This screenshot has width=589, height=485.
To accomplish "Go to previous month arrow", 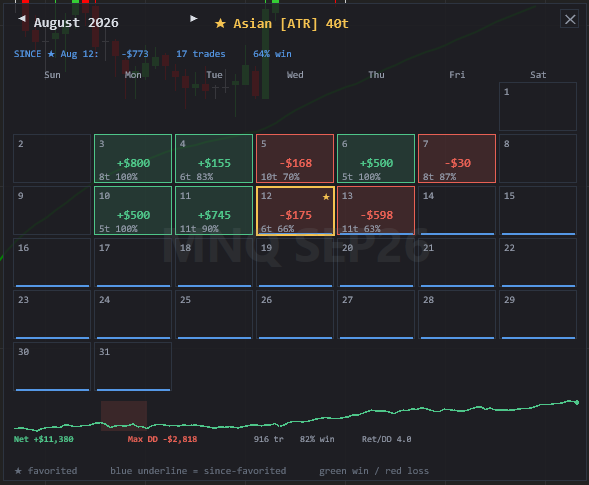I will click(x=22, y=18).
